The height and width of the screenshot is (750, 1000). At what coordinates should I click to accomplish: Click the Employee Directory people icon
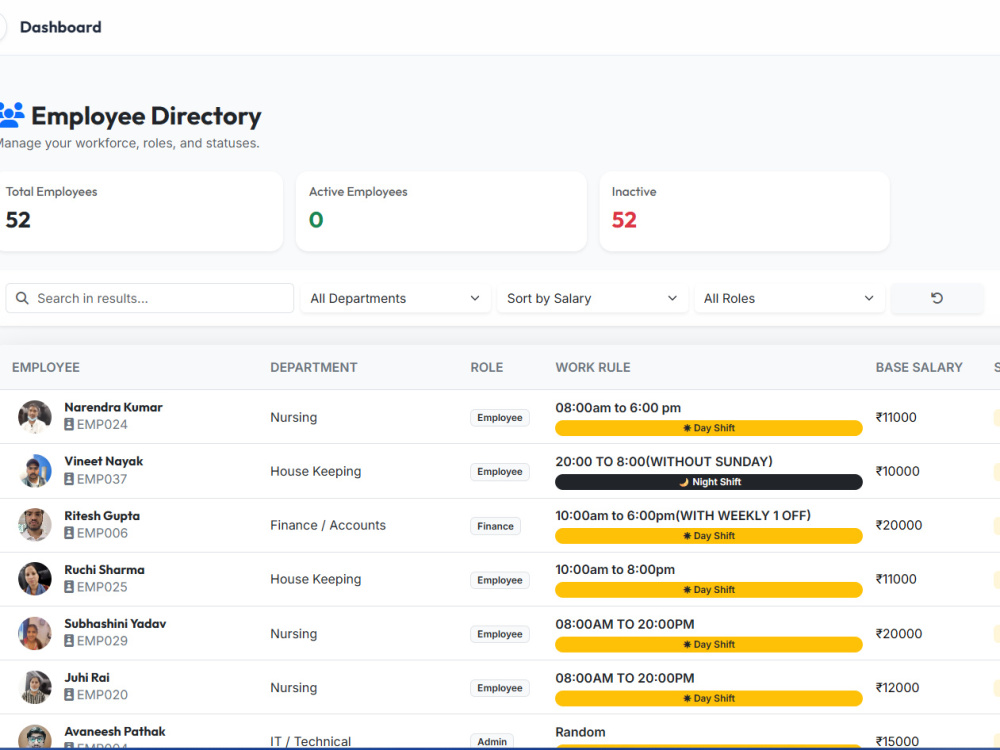click(11, 115)
